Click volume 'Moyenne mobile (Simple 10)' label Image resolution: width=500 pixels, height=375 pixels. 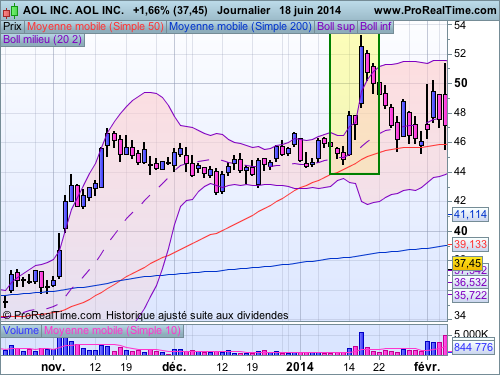click(x=112, y=330)
